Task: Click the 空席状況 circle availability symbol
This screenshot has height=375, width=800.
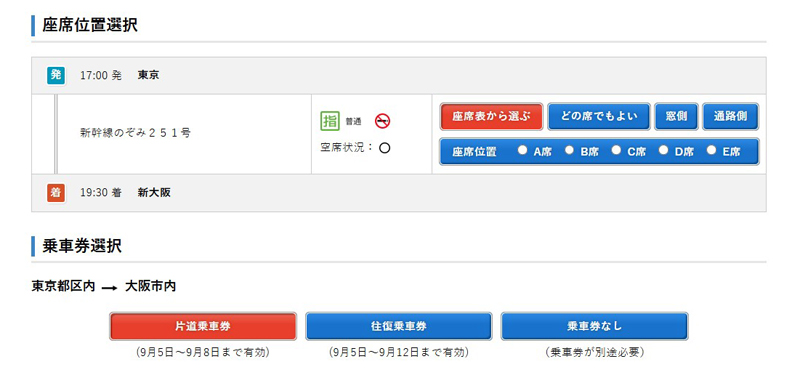Action: pos(385,148)
